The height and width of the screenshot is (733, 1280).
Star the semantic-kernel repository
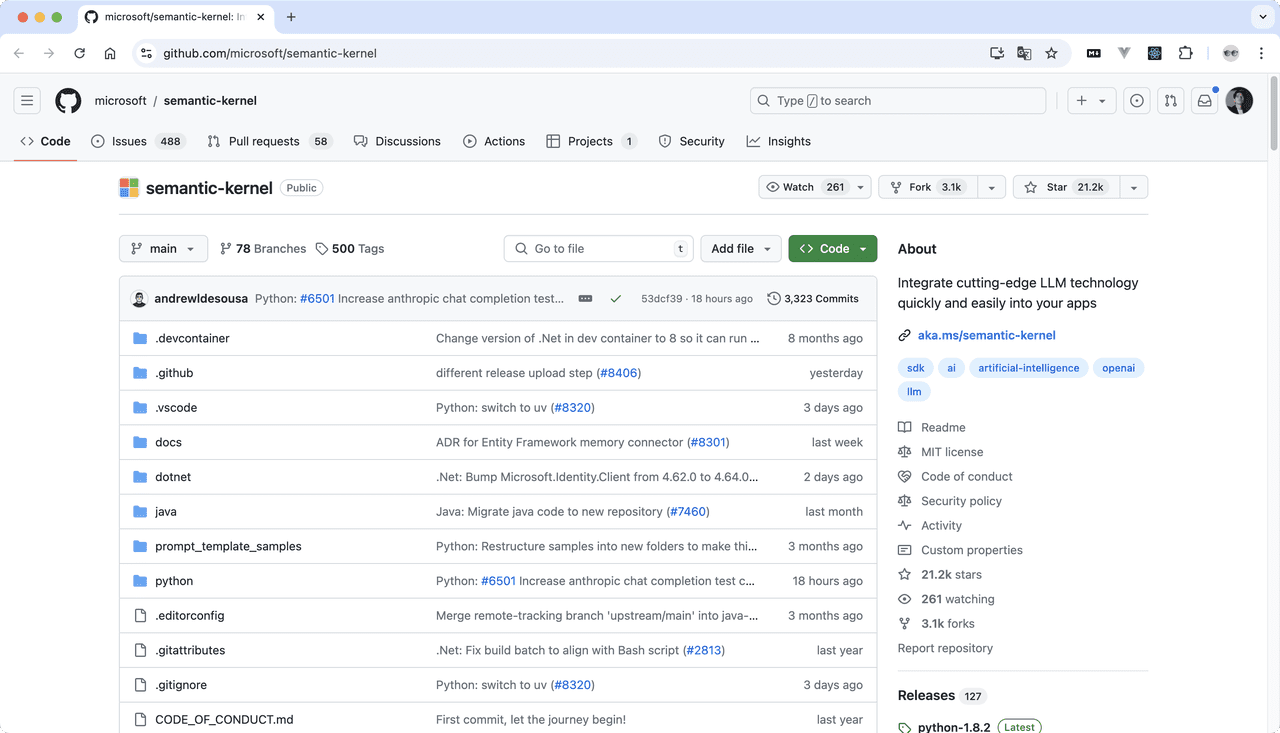[1064, 187]
